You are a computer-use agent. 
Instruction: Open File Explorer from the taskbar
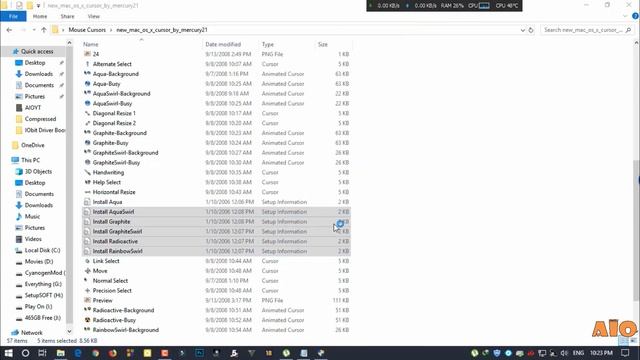click(60, 353)
